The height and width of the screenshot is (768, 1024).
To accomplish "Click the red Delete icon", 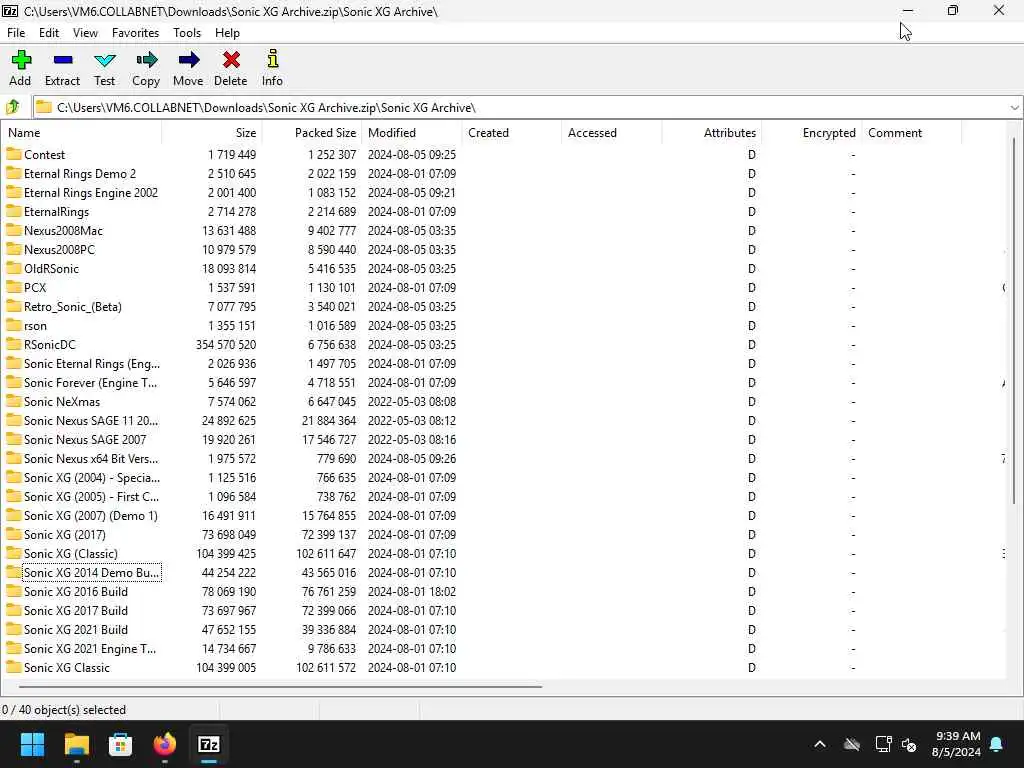I will (x=231, y=60).
